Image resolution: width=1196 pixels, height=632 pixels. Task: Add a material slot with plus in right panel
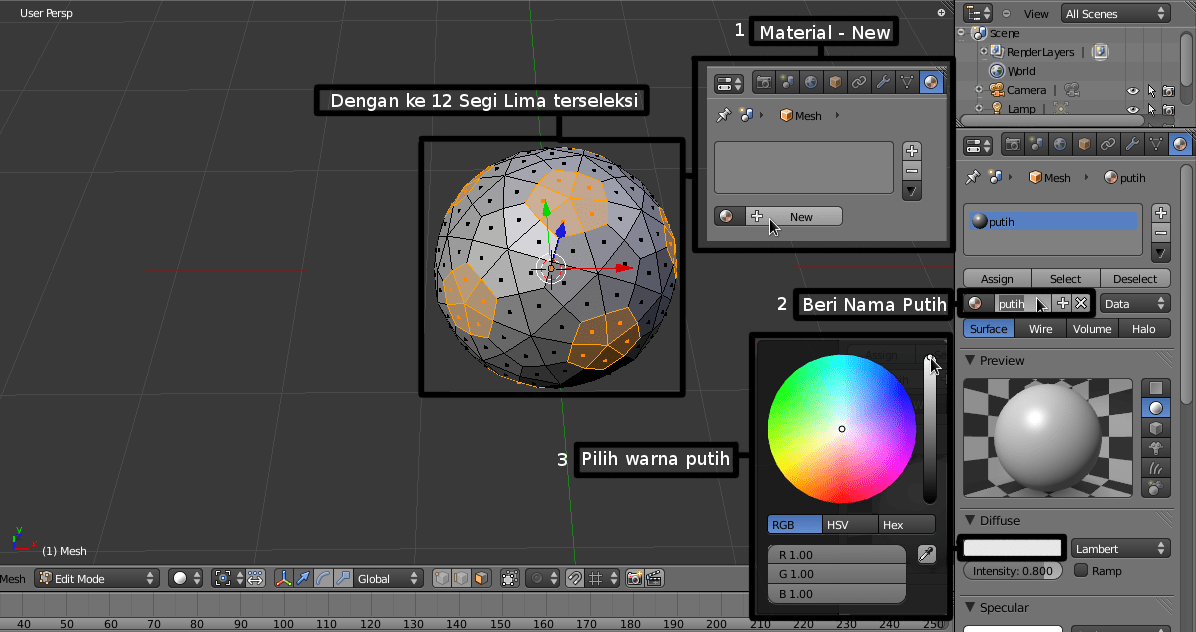tap(1161, 213)
